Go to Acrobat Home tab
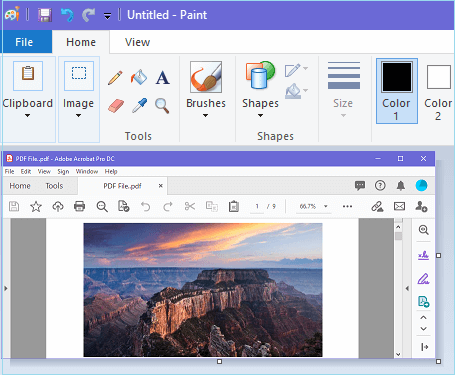This screenshot has width=455, height=375. point(20,186)
